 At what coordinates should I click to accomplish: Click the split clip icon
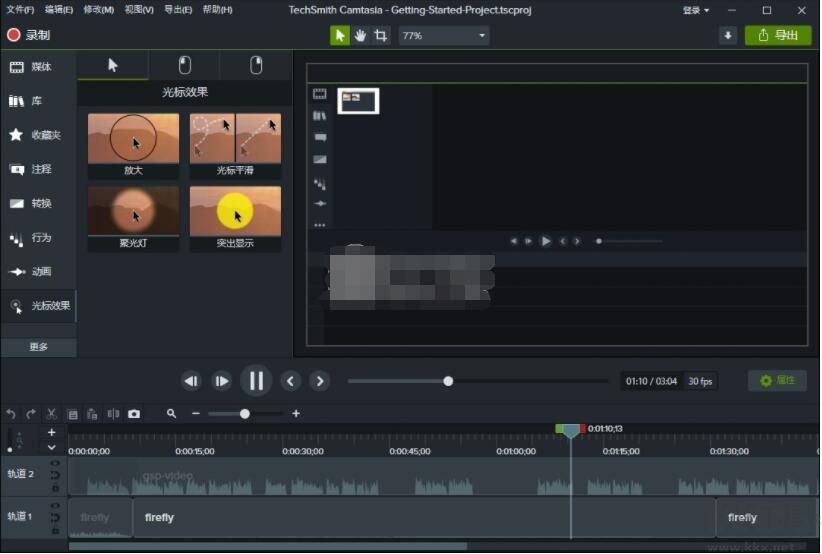[x=113, y=414]
